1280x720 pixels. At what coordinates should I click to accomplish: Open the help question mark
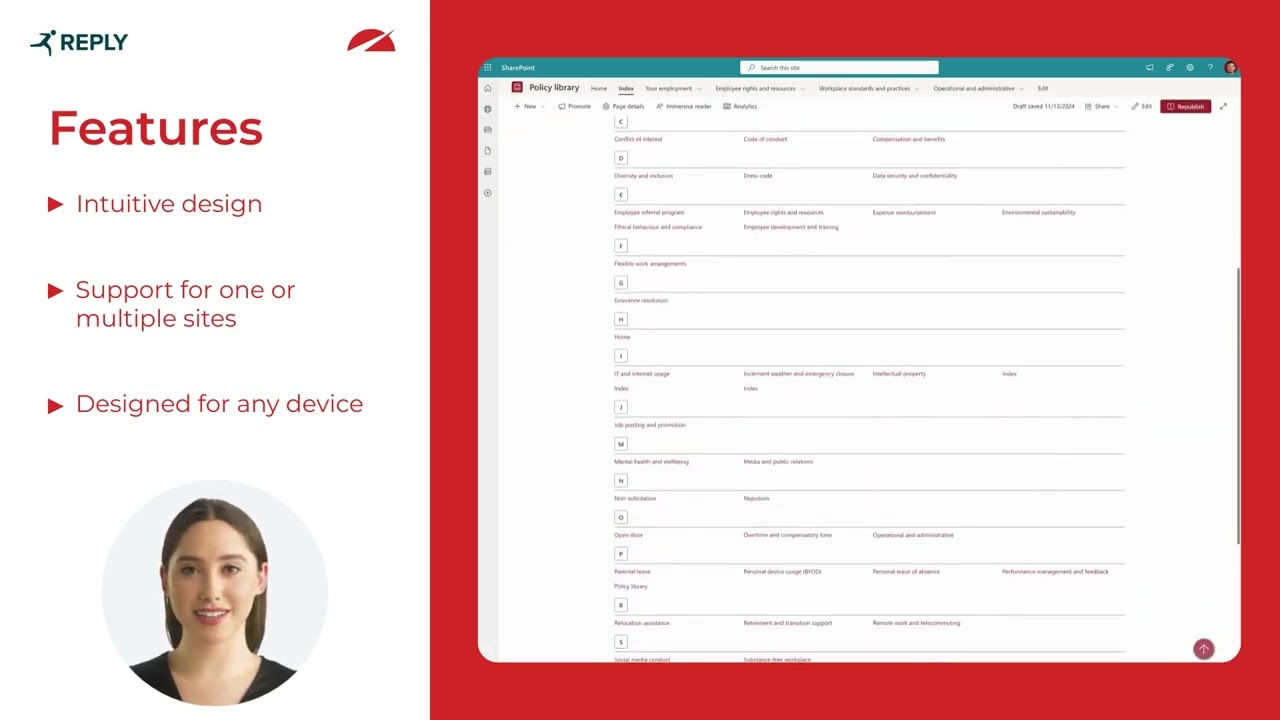tap(1210, 68)
